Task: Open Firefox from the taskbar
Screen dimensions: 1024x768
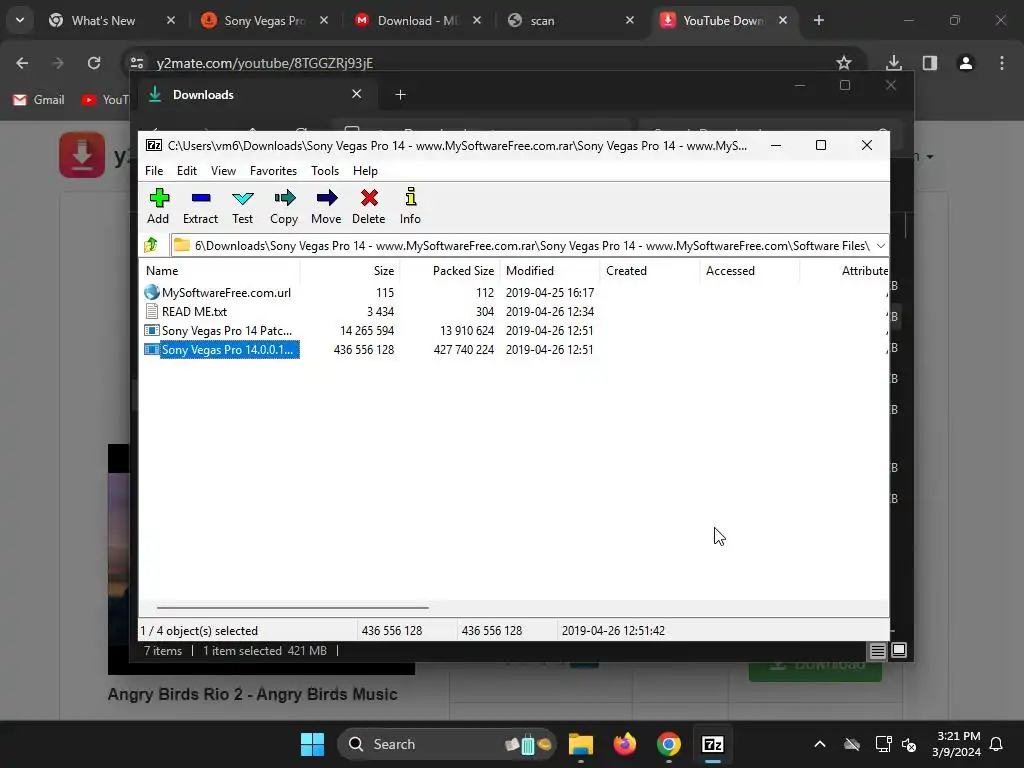Action: (624, 744)
